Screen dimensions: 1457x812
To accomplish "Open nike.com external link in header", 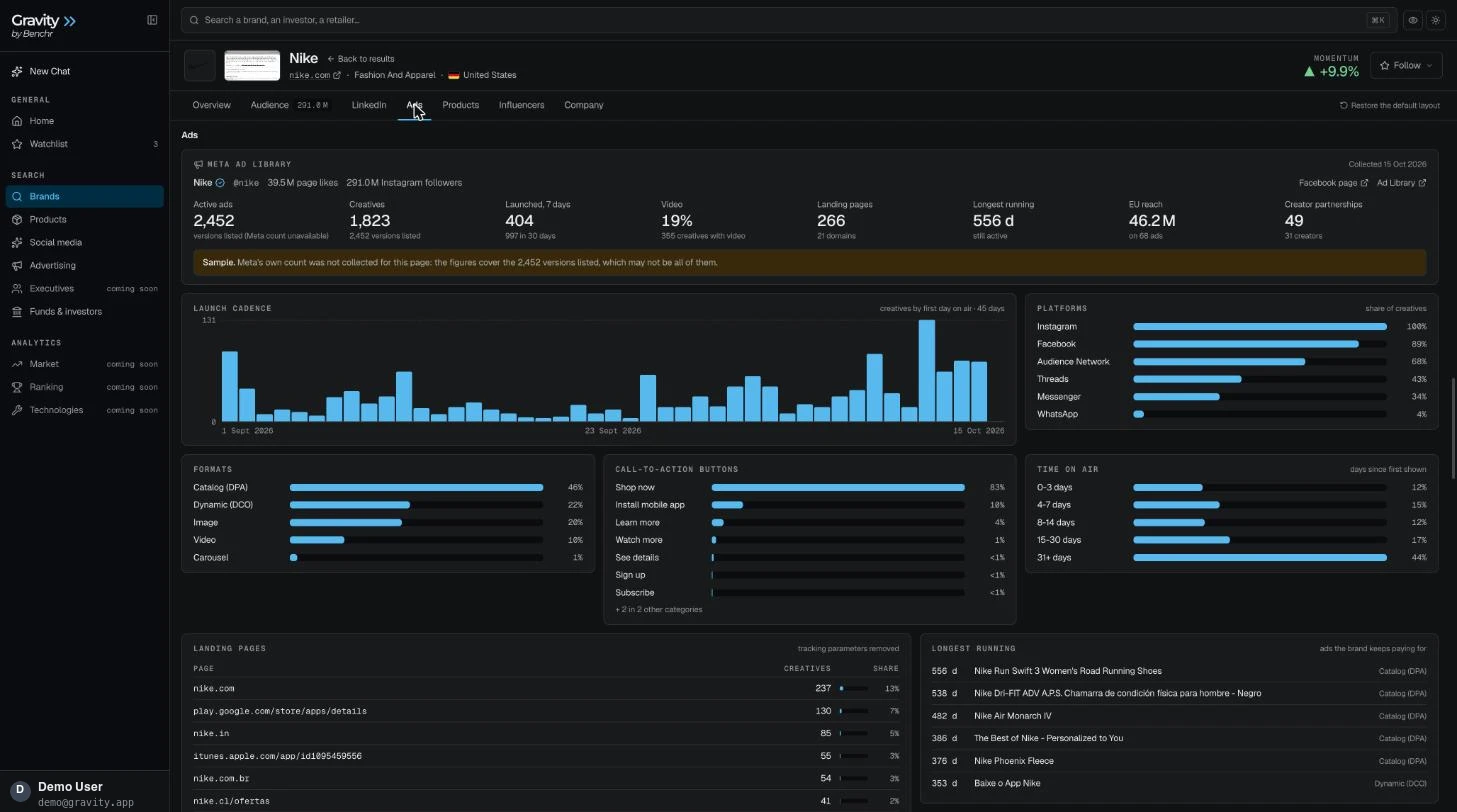I will tap(315, 75).
